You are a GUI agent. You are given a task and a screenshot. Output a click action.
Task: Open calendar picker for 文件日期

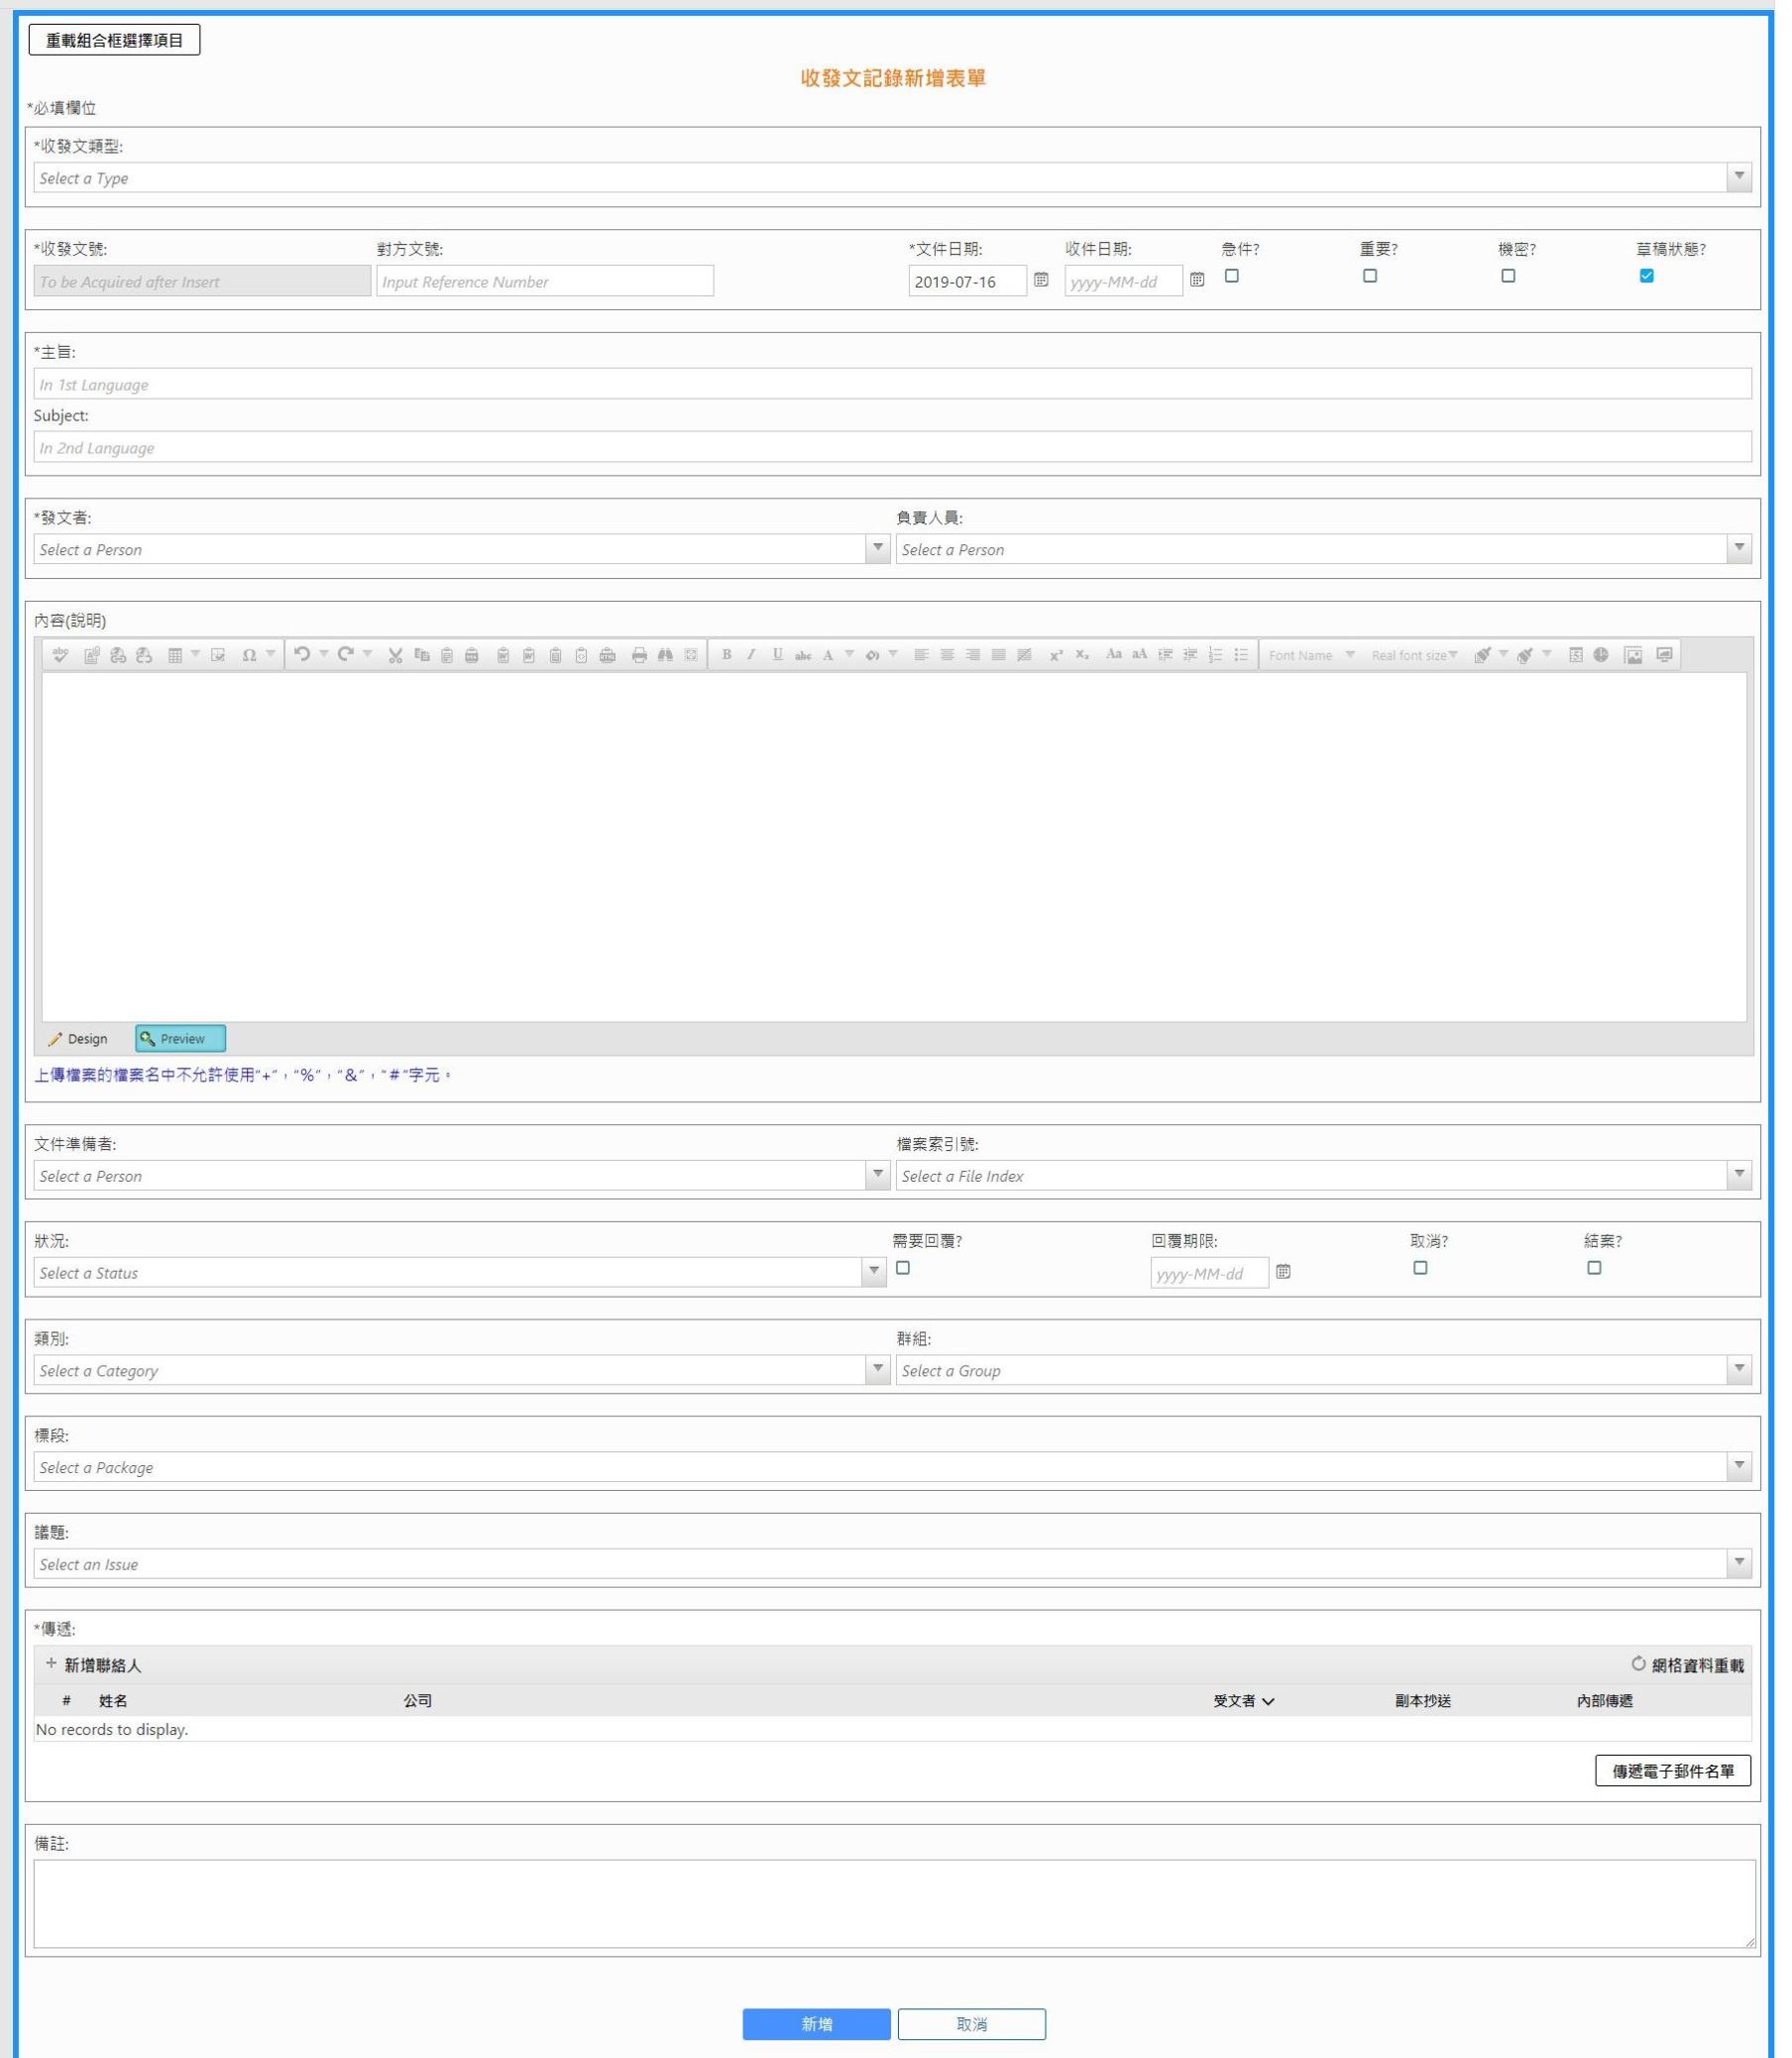click(1041, 280)
